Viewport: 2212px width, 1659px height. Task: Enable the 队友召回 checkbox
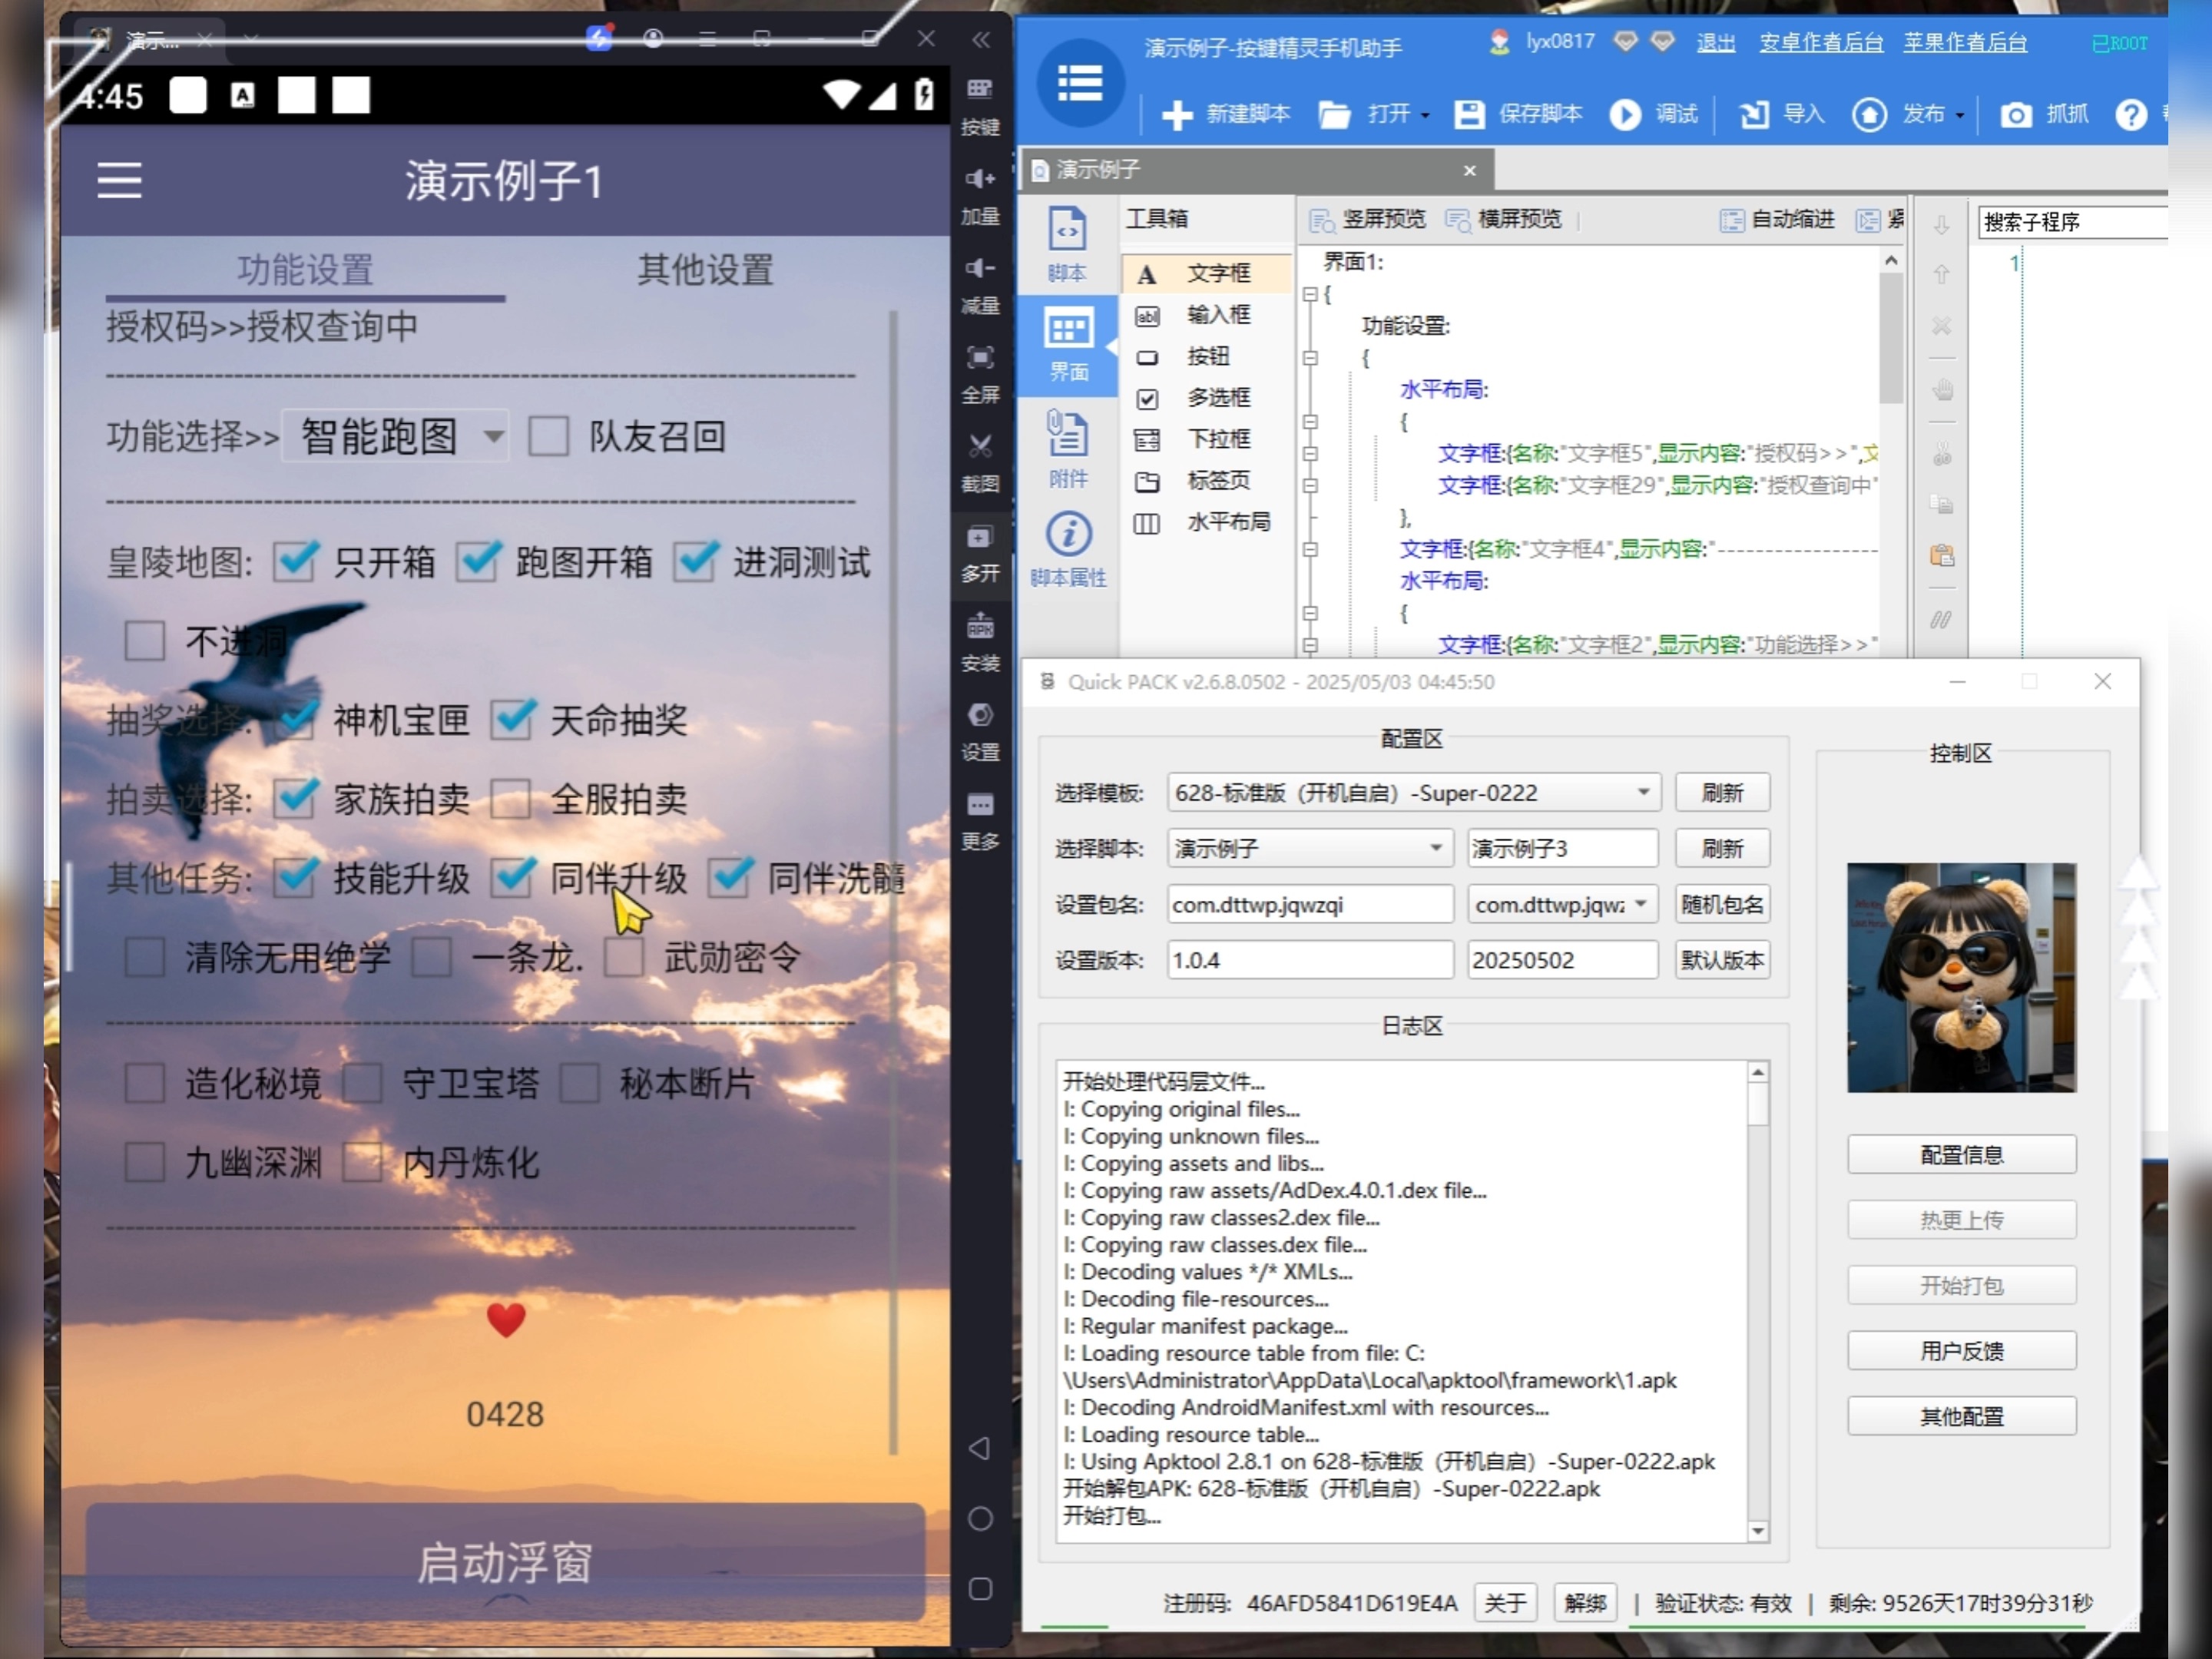pyautogui.click(x=549, y=436)
